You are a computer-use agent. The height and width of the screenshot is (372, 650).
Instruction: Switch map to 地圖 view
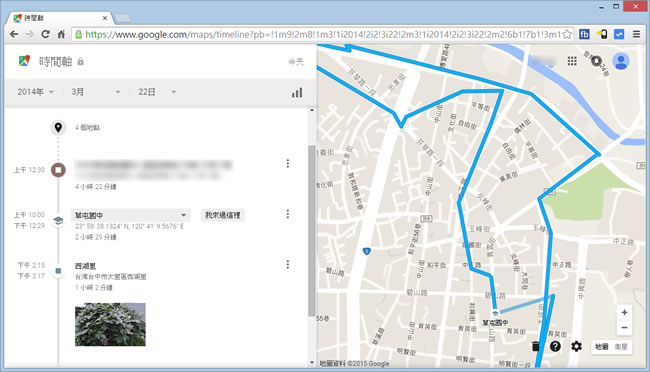click(602, 346)
